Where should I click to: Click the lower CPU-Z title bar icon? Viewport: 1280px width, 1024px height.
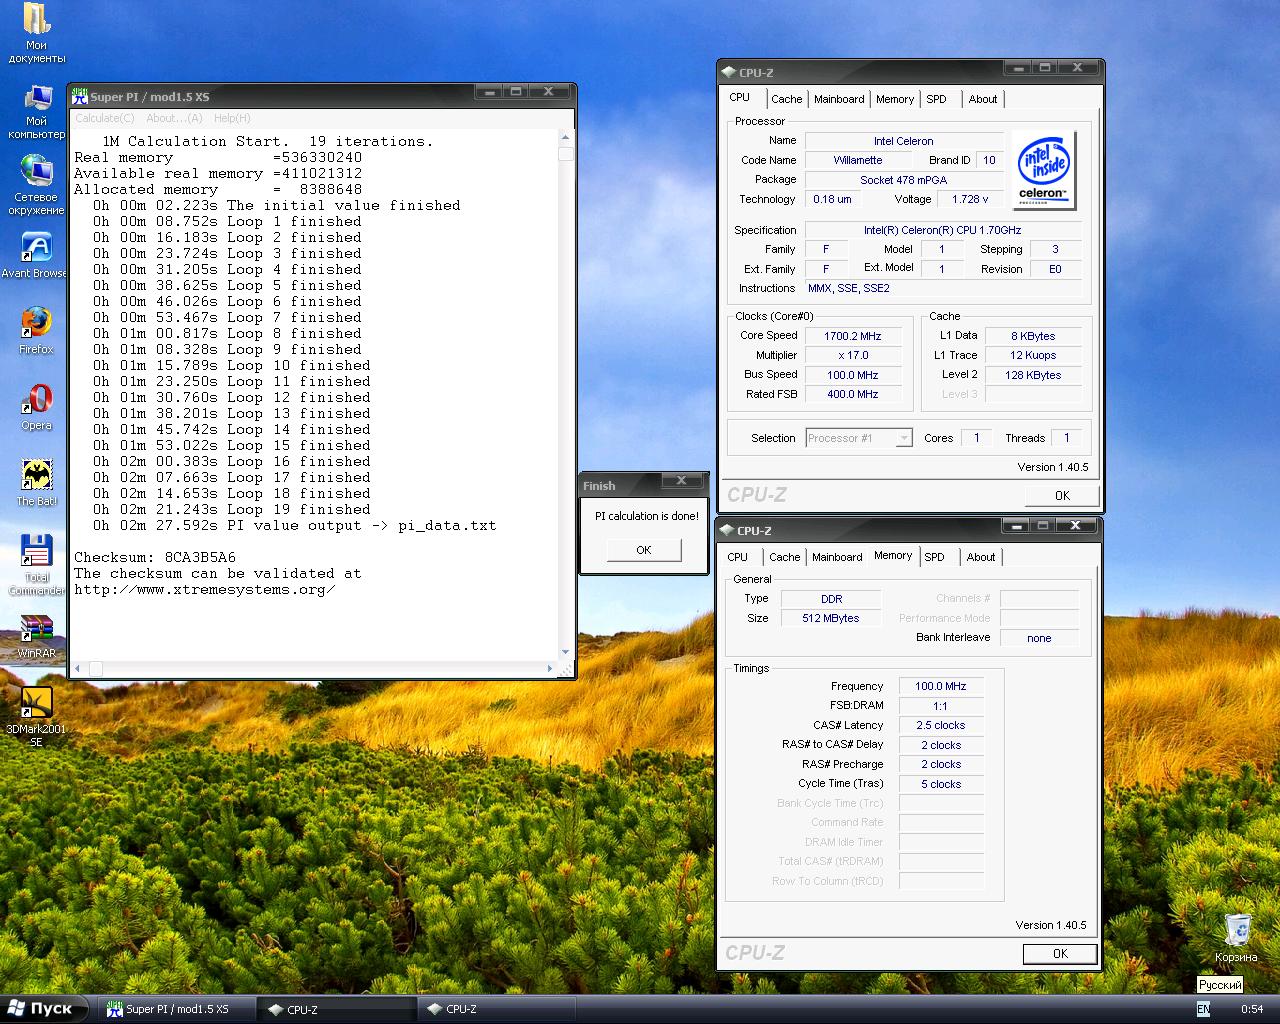click(x=727, y=530)
